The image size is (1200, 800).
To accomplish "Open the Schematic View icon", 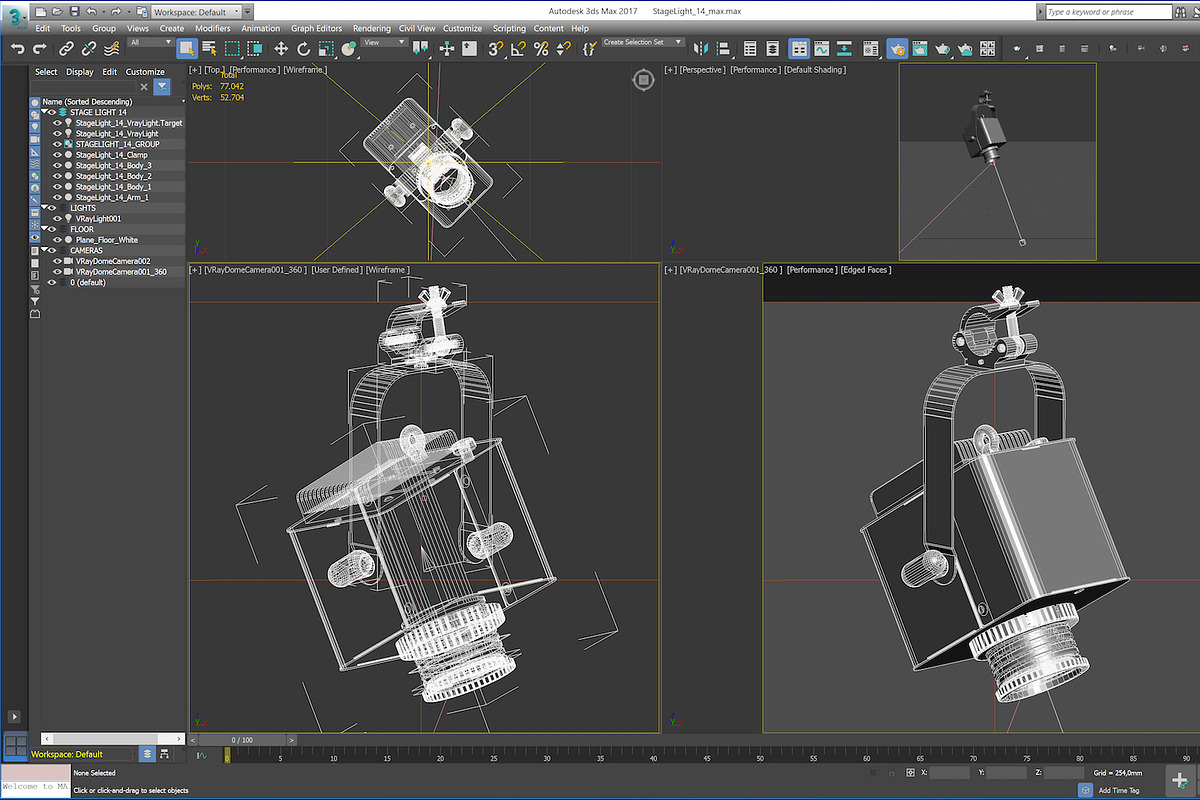I will 846,48.
